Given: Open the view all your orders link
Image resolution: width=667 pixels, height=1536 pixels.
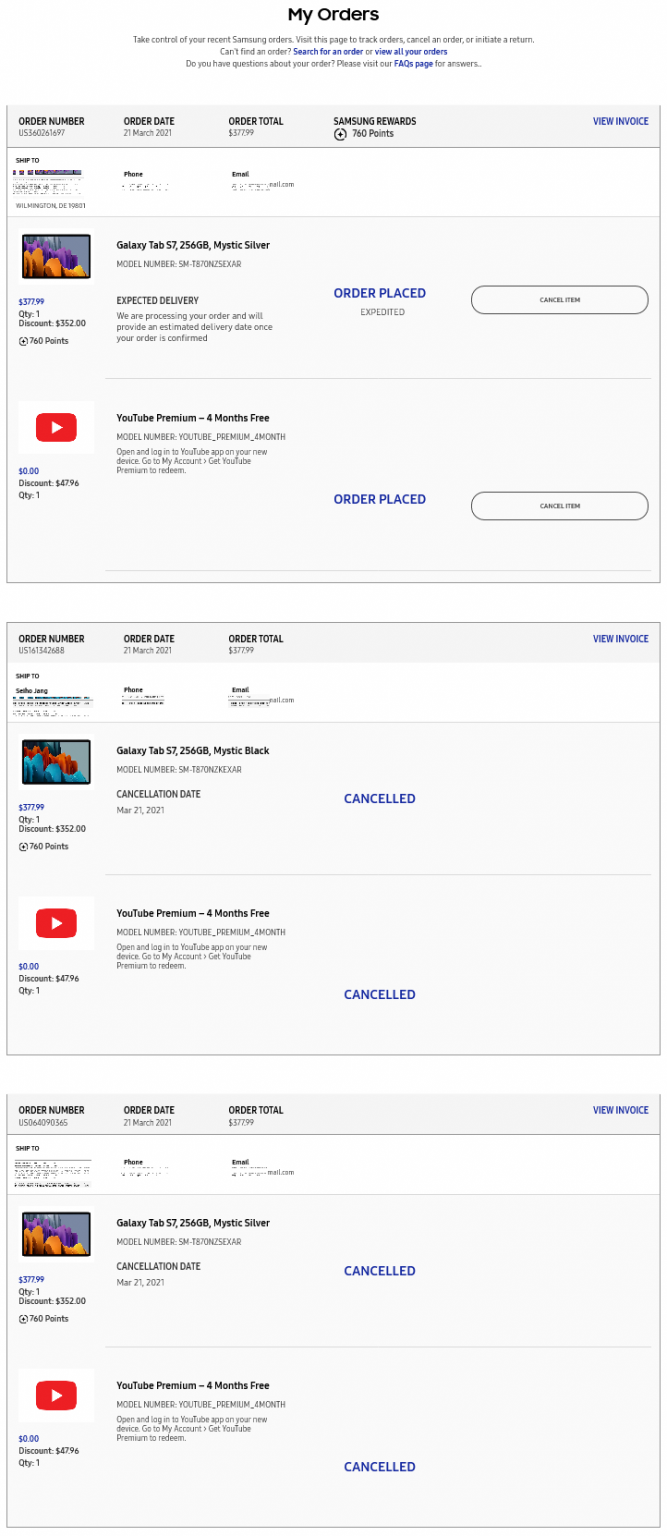Looking at the screenshot, I should click(x=411, y=51).
